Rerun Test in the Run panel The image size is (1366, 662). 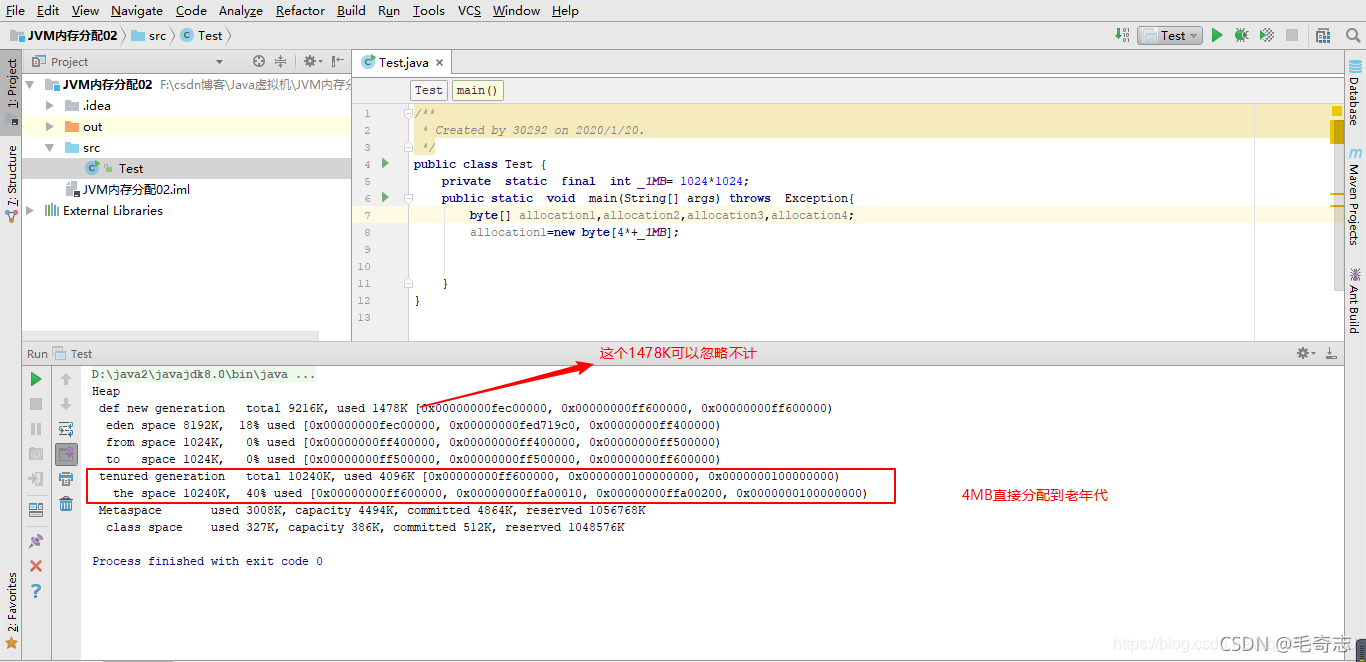pos(36,379)
